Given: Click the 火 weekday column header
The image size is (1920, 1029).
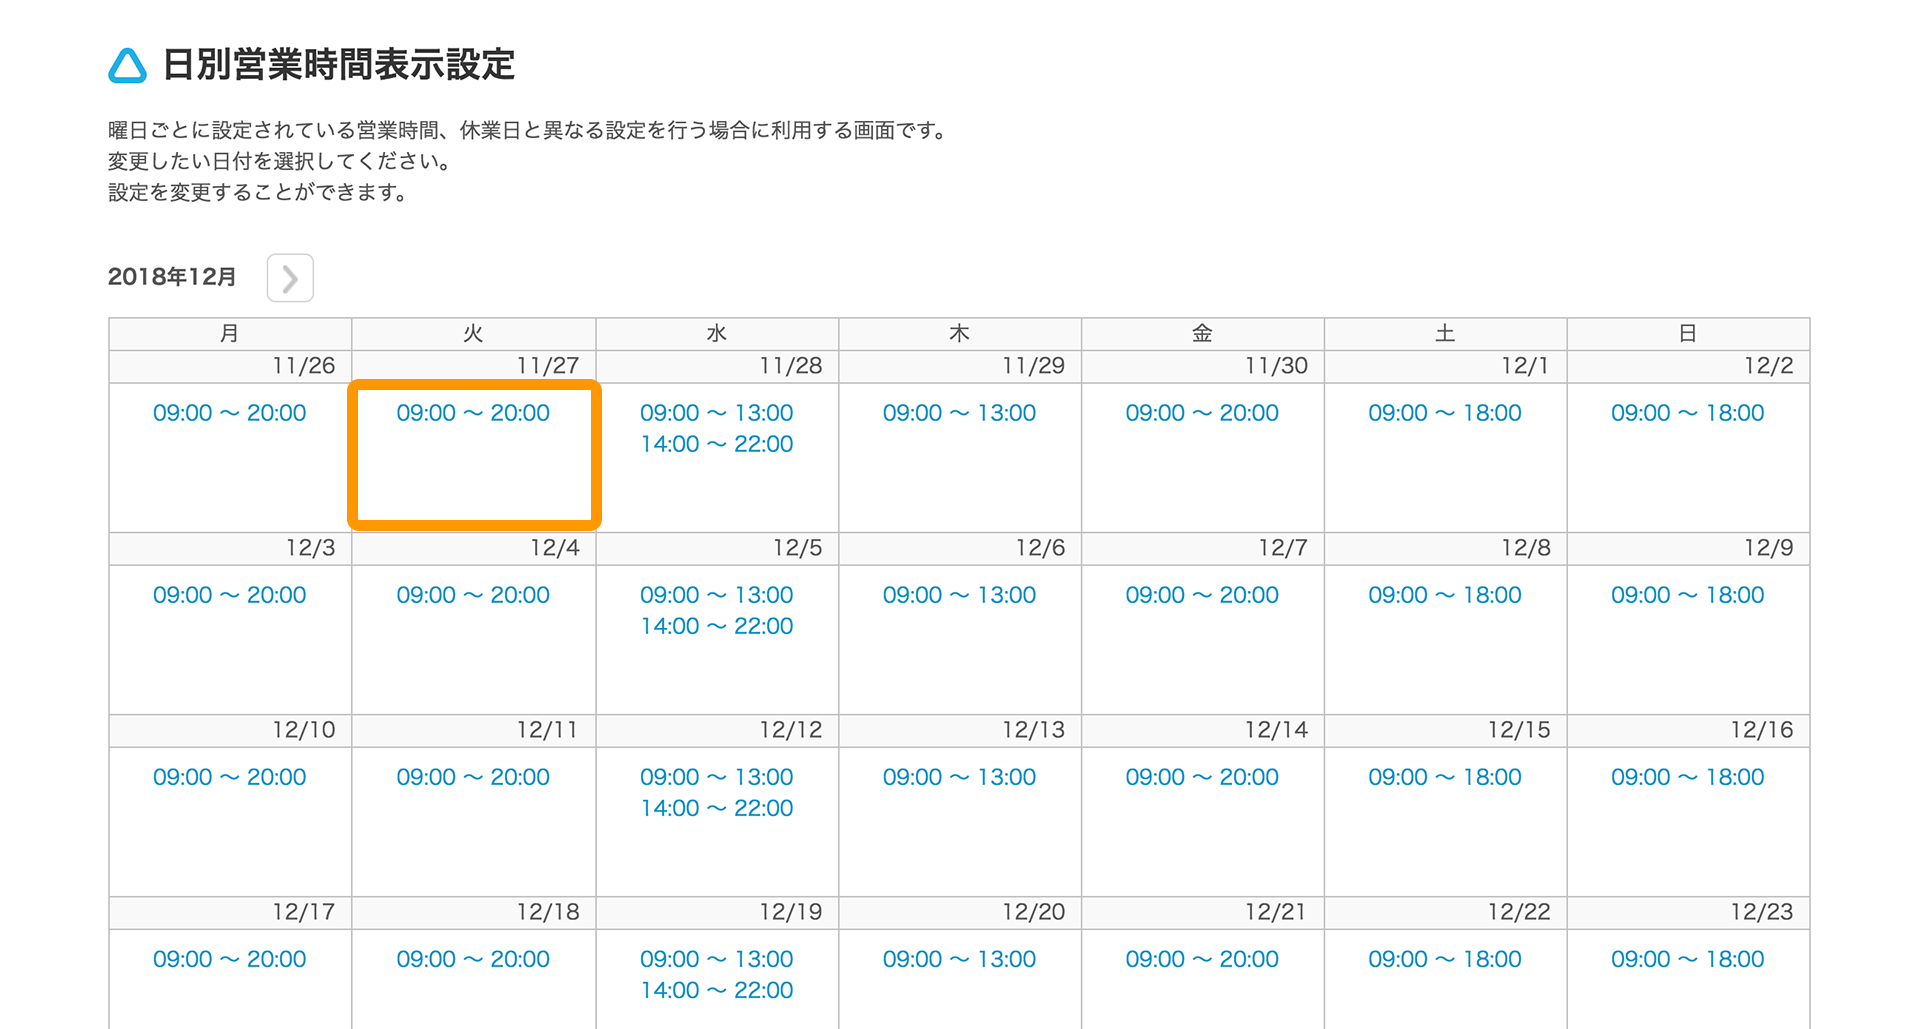Looking at the screenshot, I should pos(473,334).
